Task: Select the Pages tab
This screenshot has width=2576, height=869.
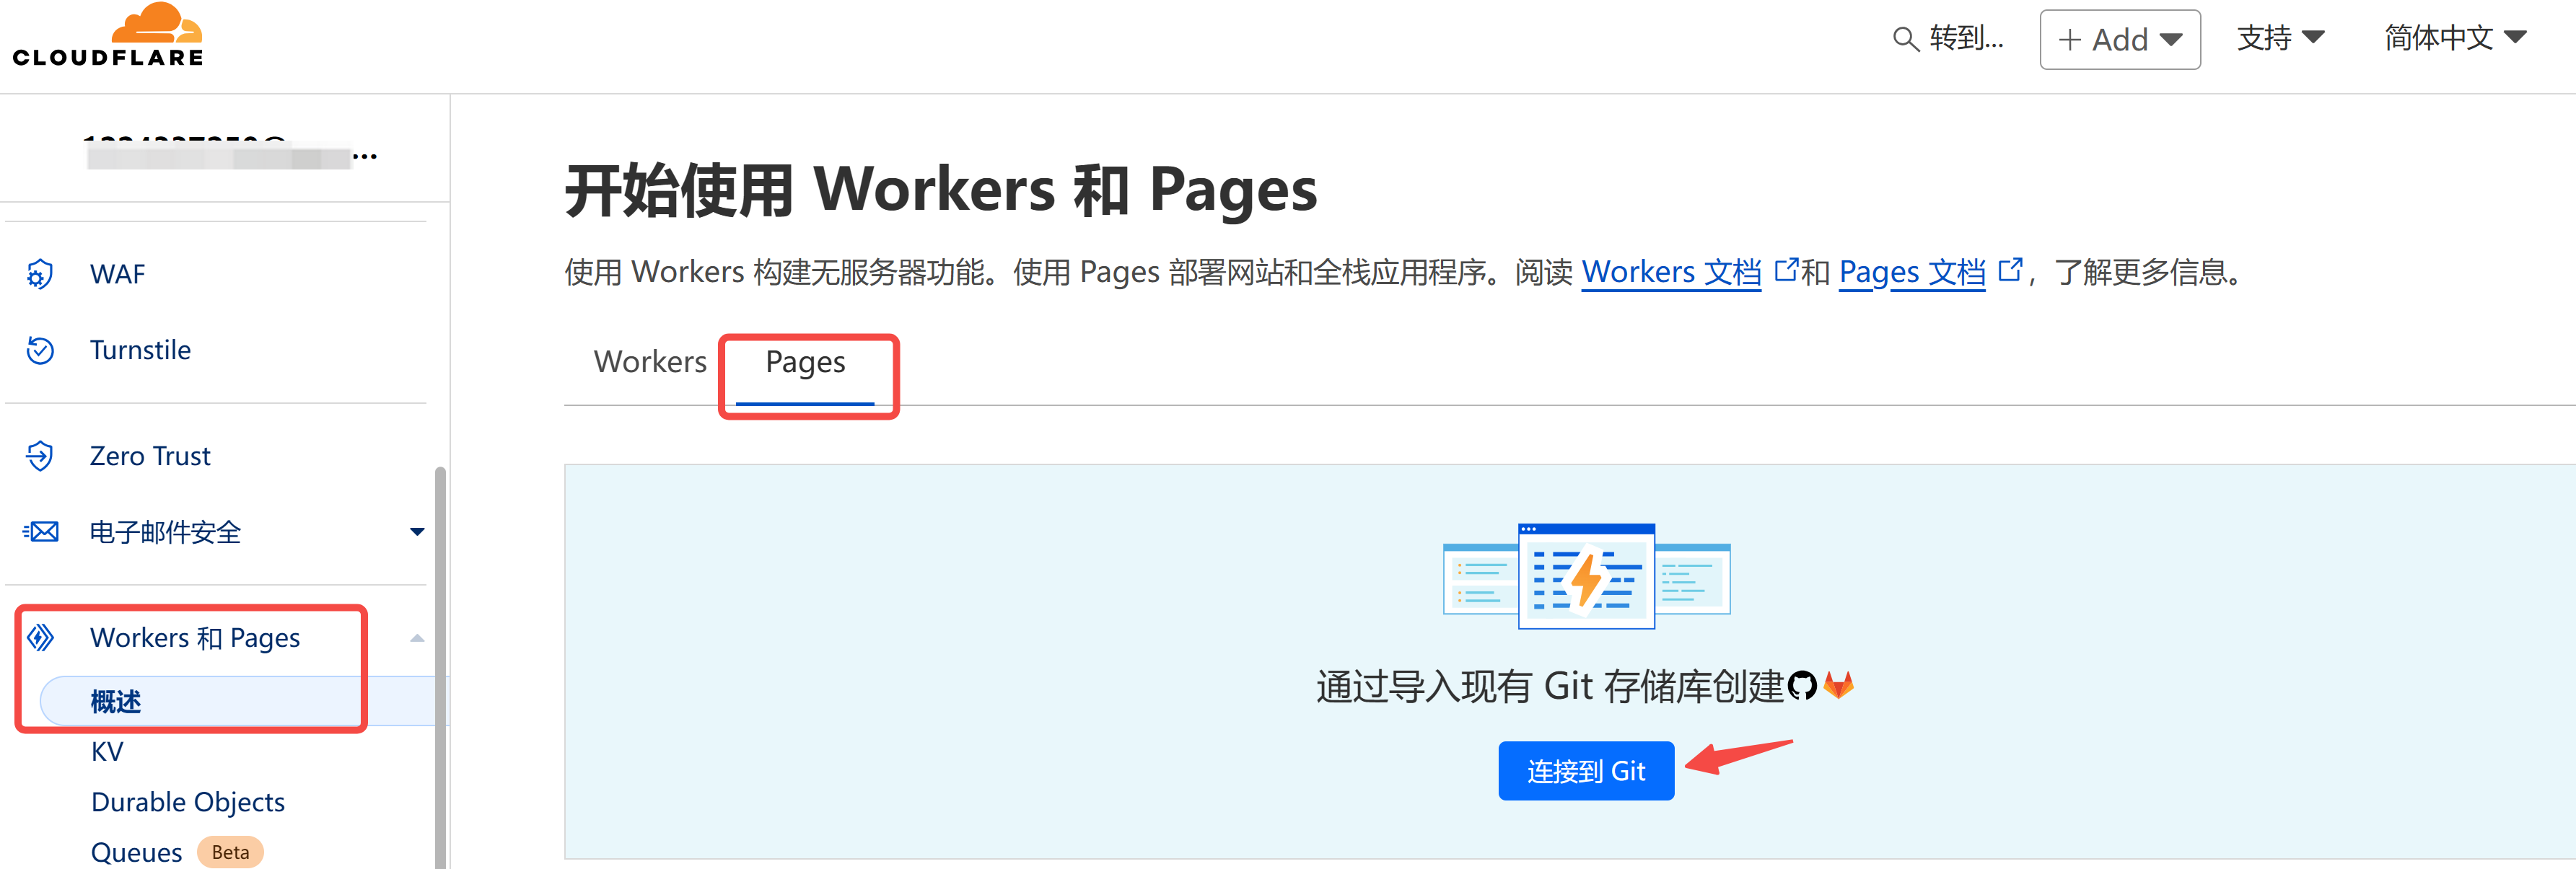Action: point(805,362)
